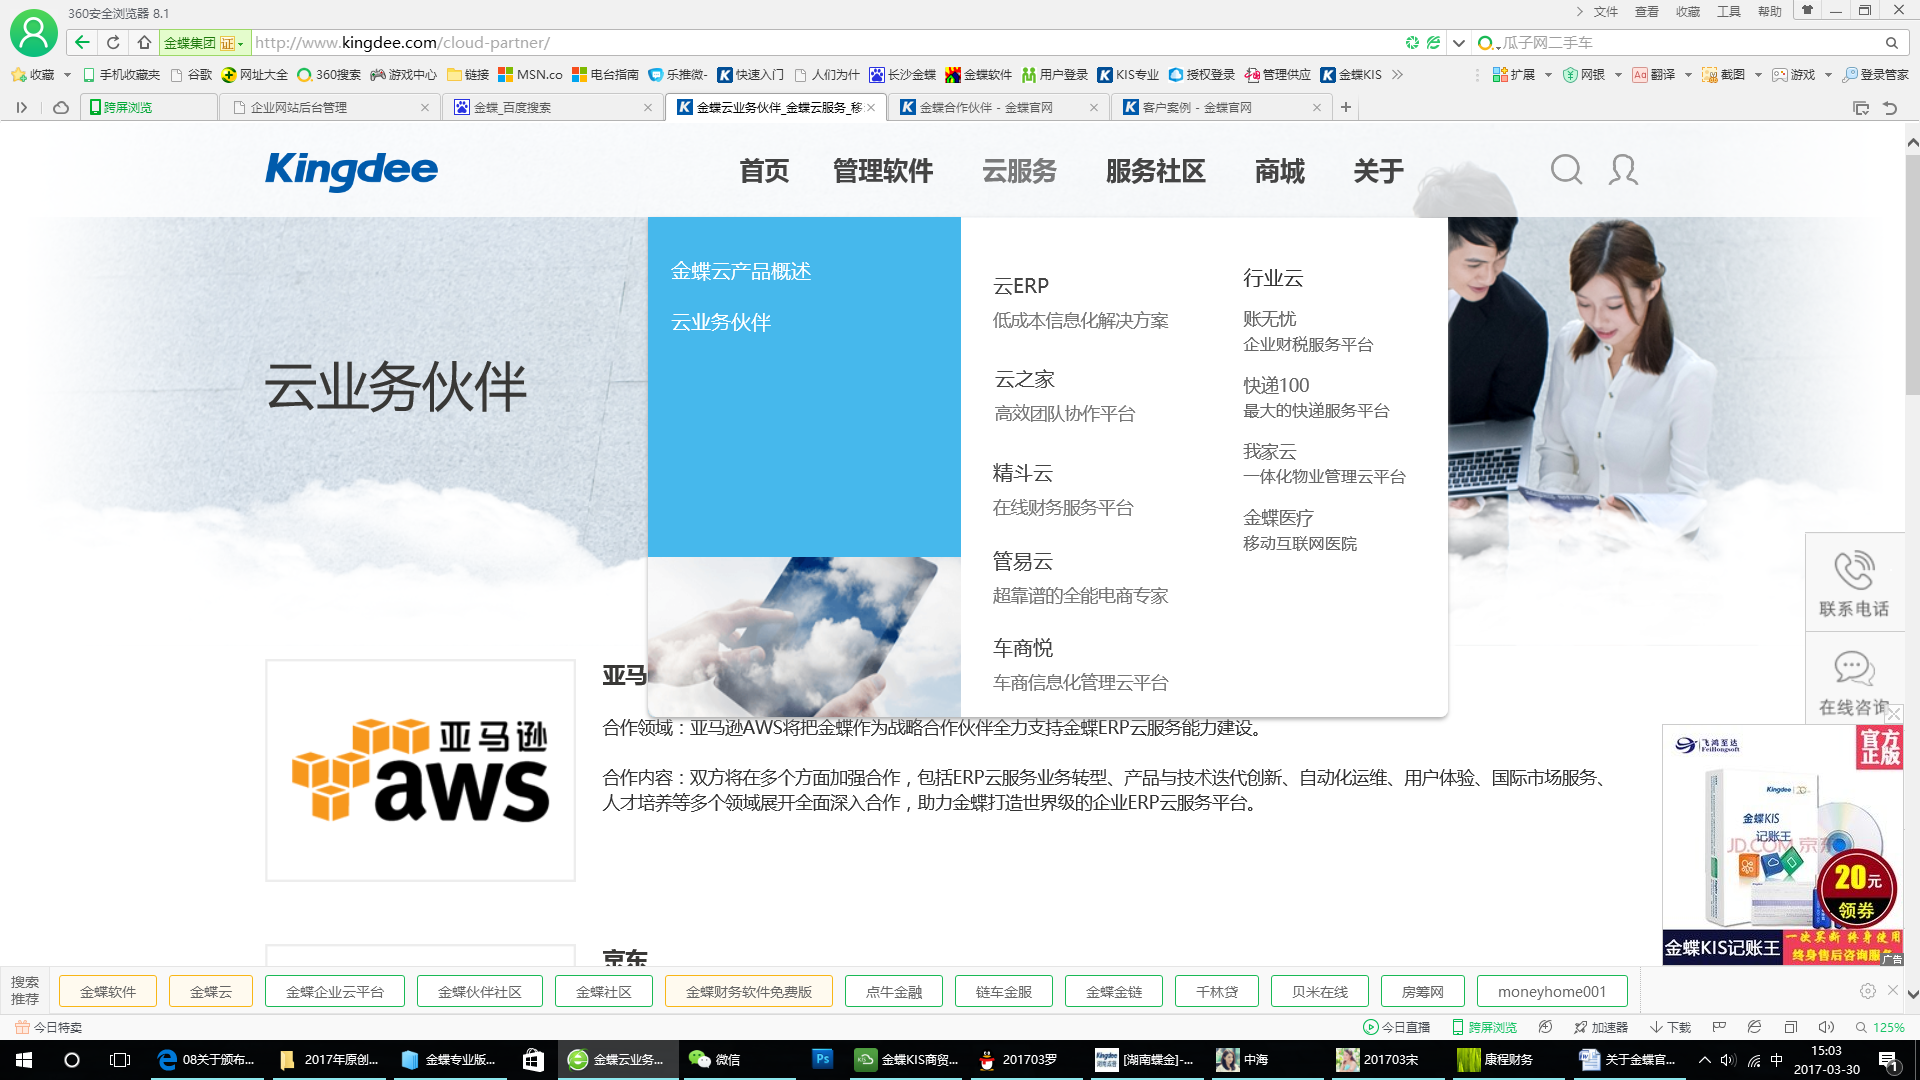Click the 125% zoom level control
The image size is (1920, 1080).
tap(1880, 1027)
